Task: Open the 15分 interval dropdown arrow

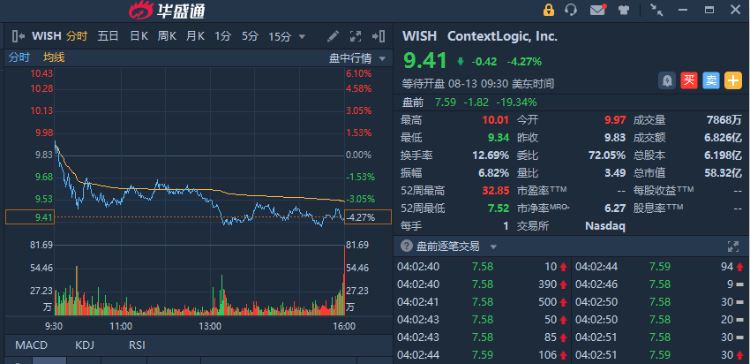Action: pyautogui.click(x=302, y=36)
